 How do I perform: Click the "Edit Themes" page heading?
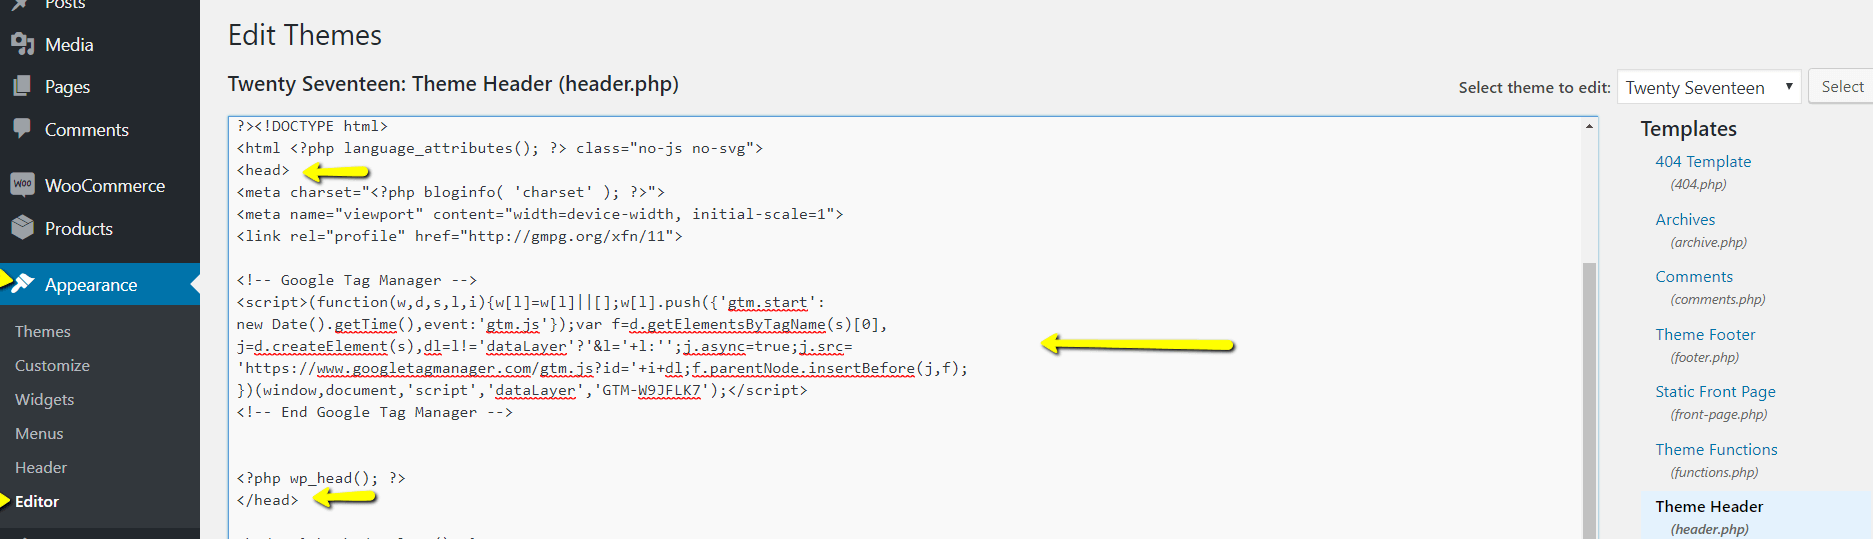pos(305,35)
